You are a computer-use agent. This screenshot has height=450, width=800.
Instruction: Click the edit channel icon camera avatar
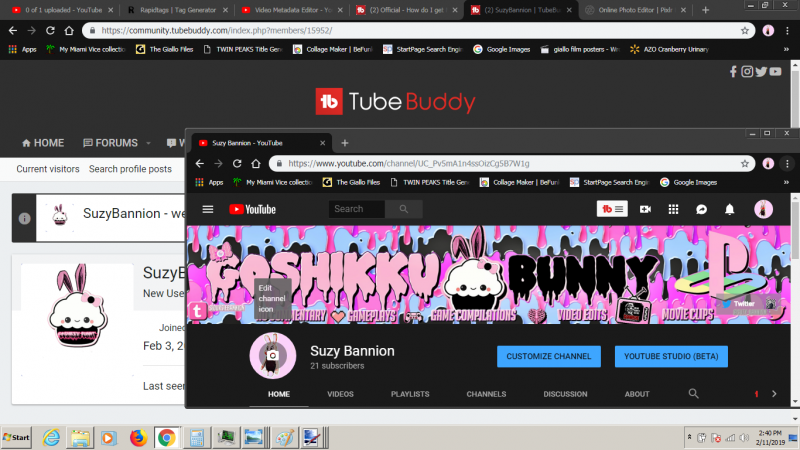tap(271, 356)
